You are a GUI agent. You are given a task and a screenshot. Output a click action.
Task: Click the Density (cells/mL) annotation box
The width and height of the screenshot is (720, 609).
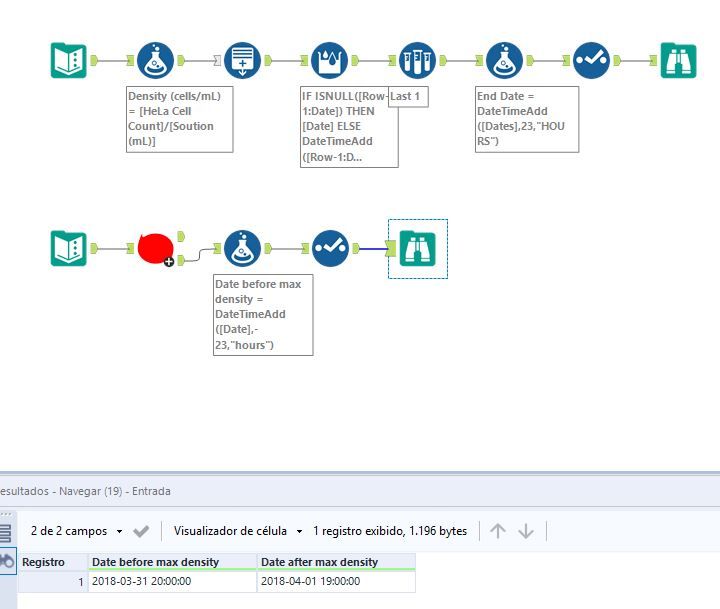point(180,119)
